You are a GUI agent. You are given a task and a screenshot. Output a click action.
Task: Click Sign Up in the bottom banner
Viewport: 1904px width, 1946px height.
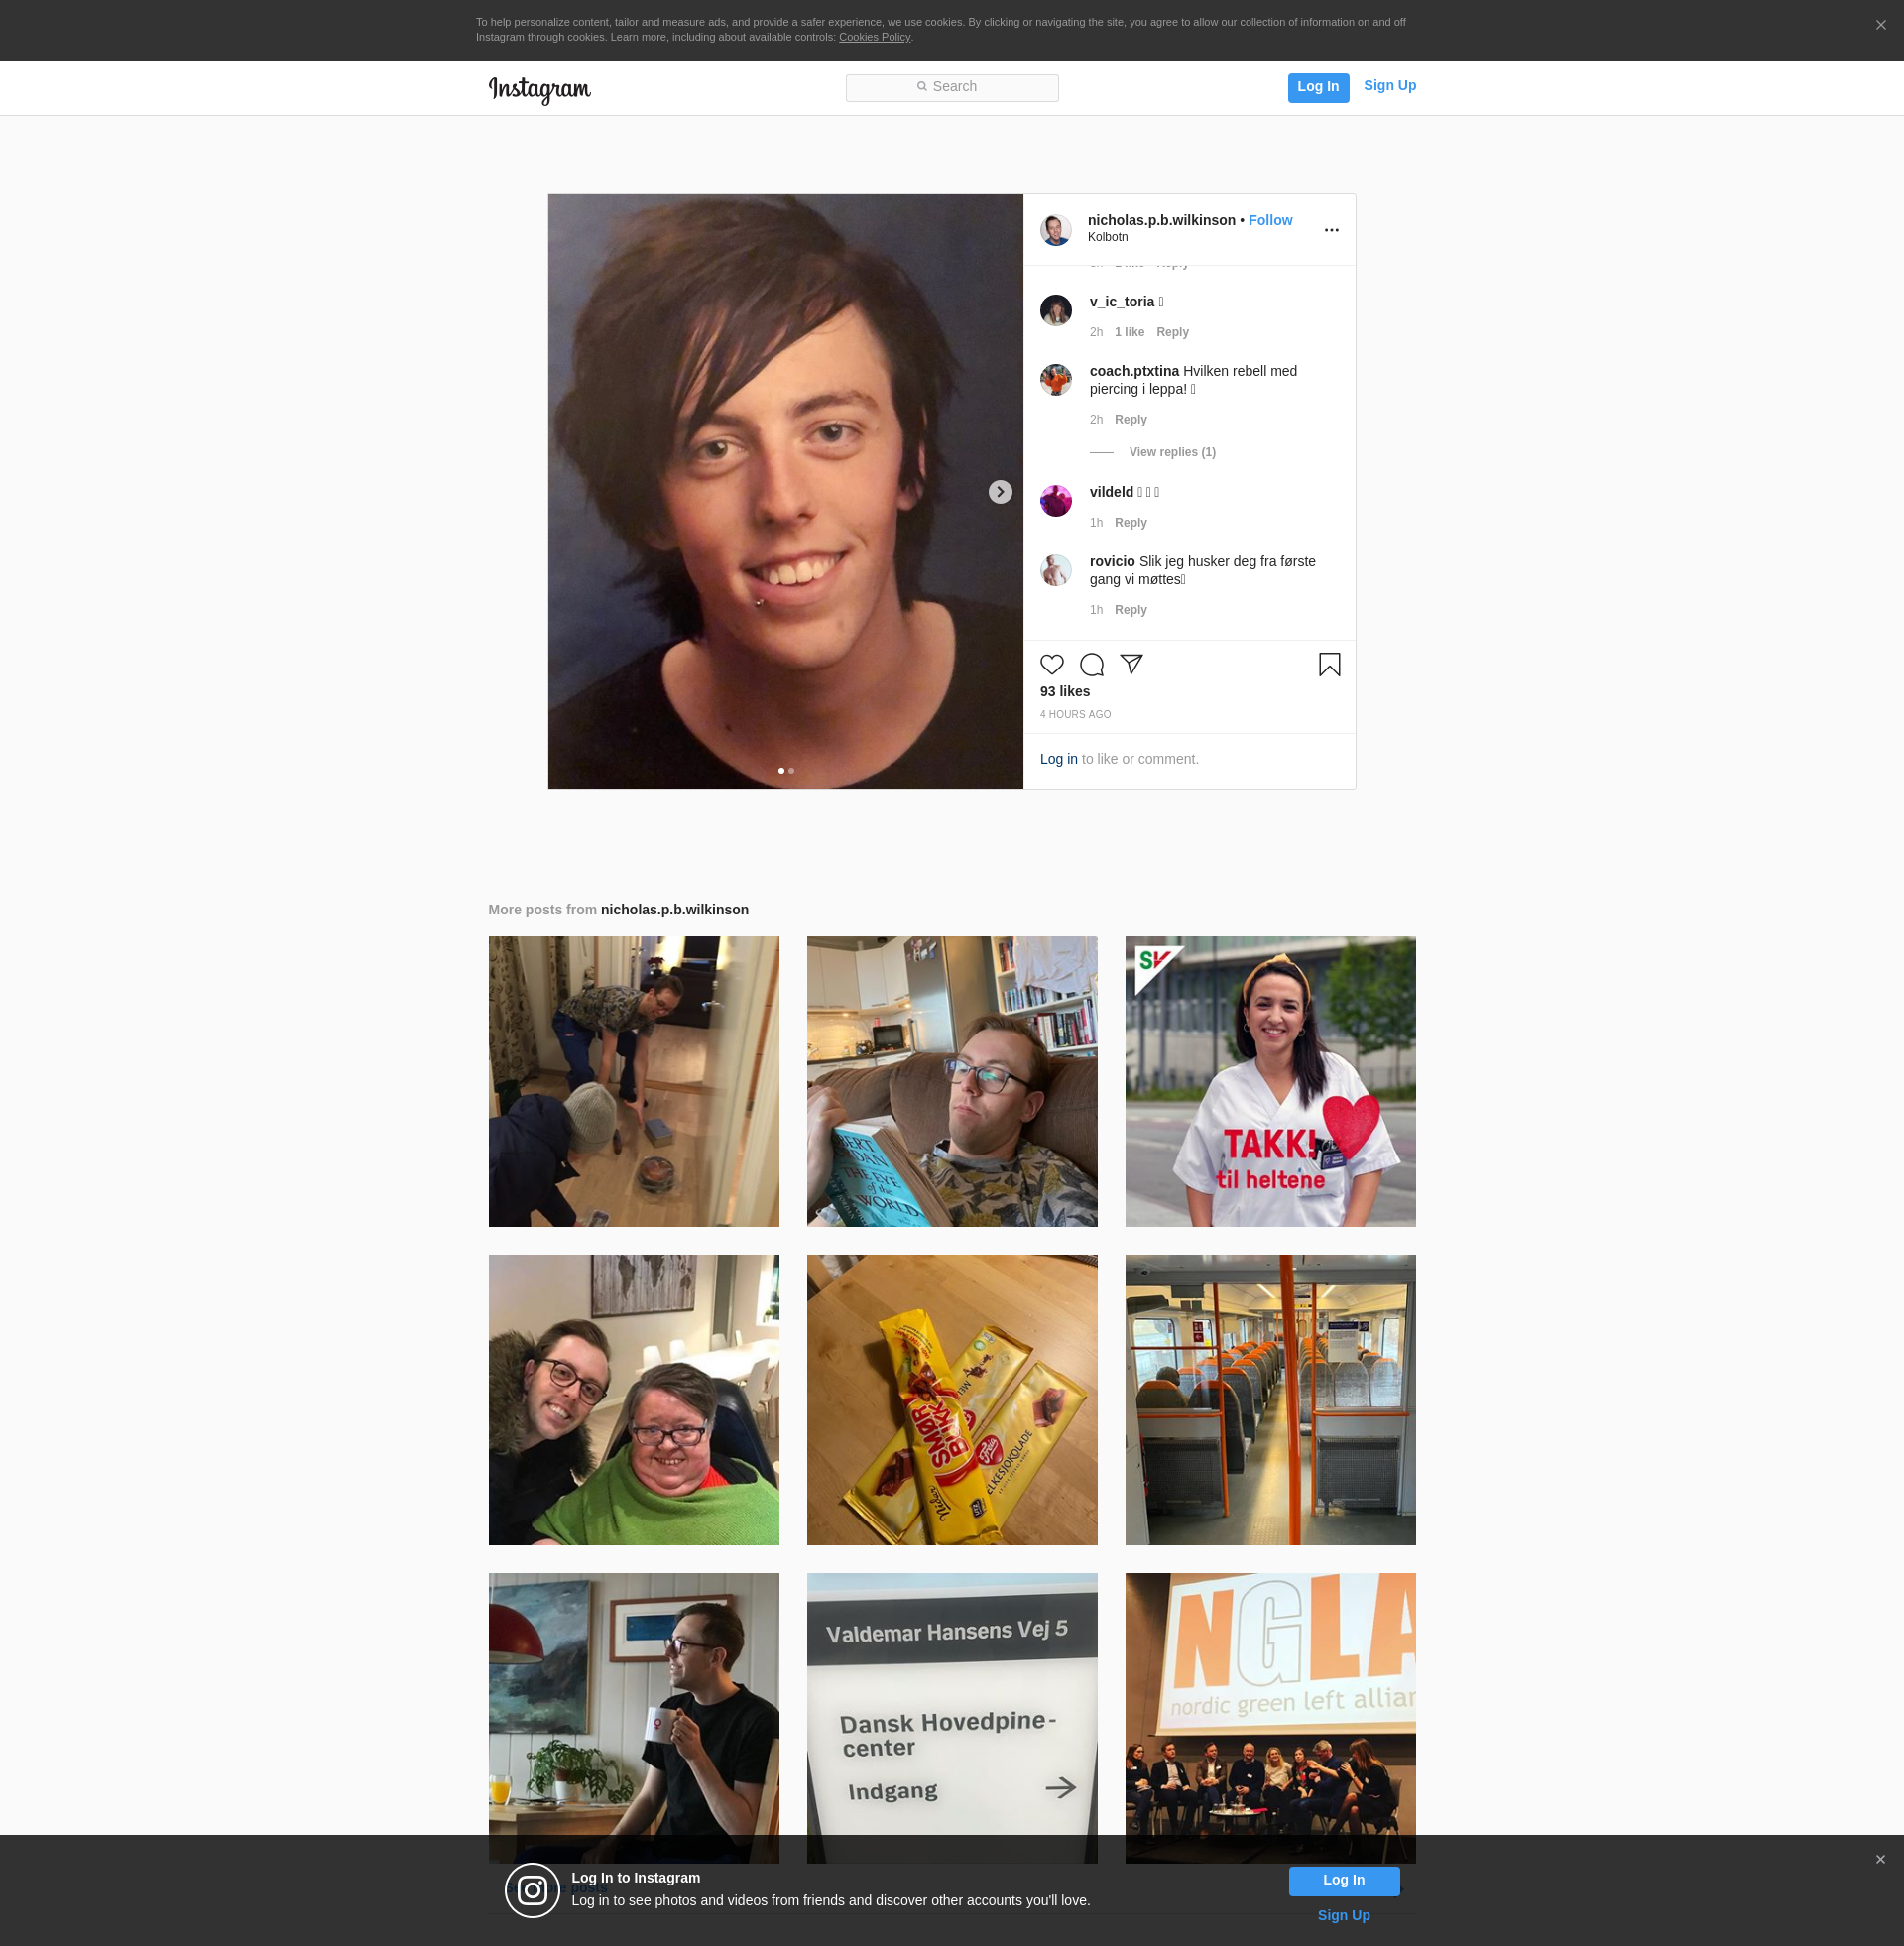[1343, 1916]
